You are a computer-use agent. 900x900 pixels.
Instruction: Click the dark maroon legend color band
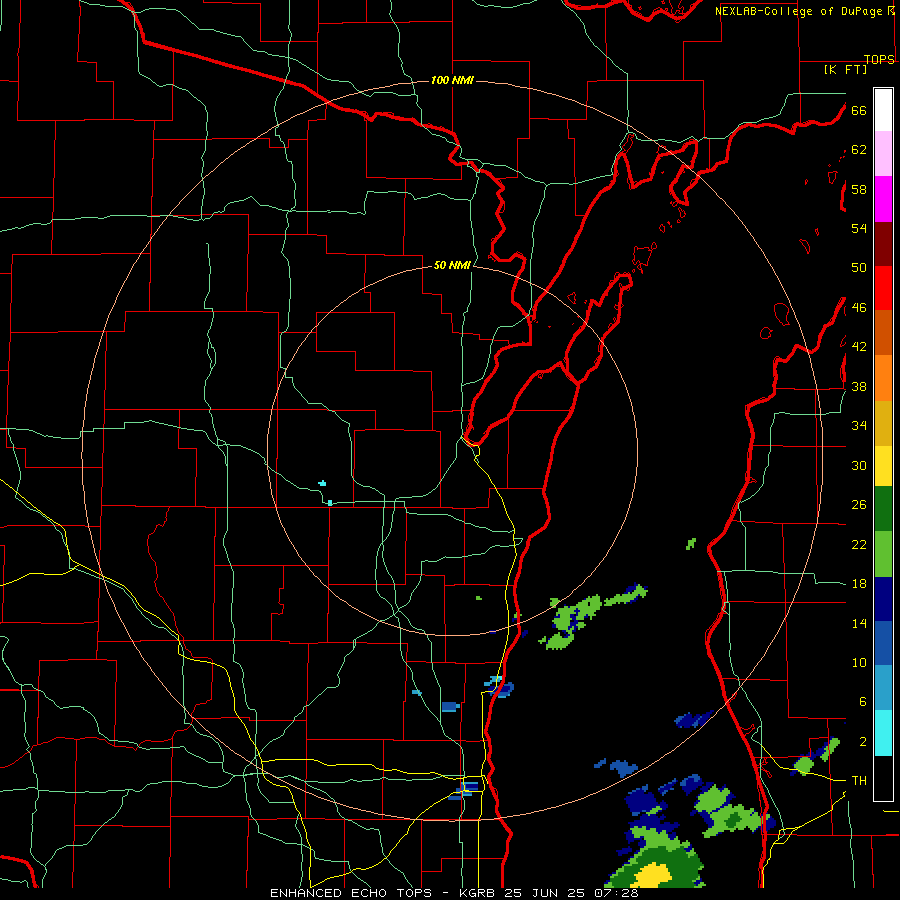pos(883,245)
